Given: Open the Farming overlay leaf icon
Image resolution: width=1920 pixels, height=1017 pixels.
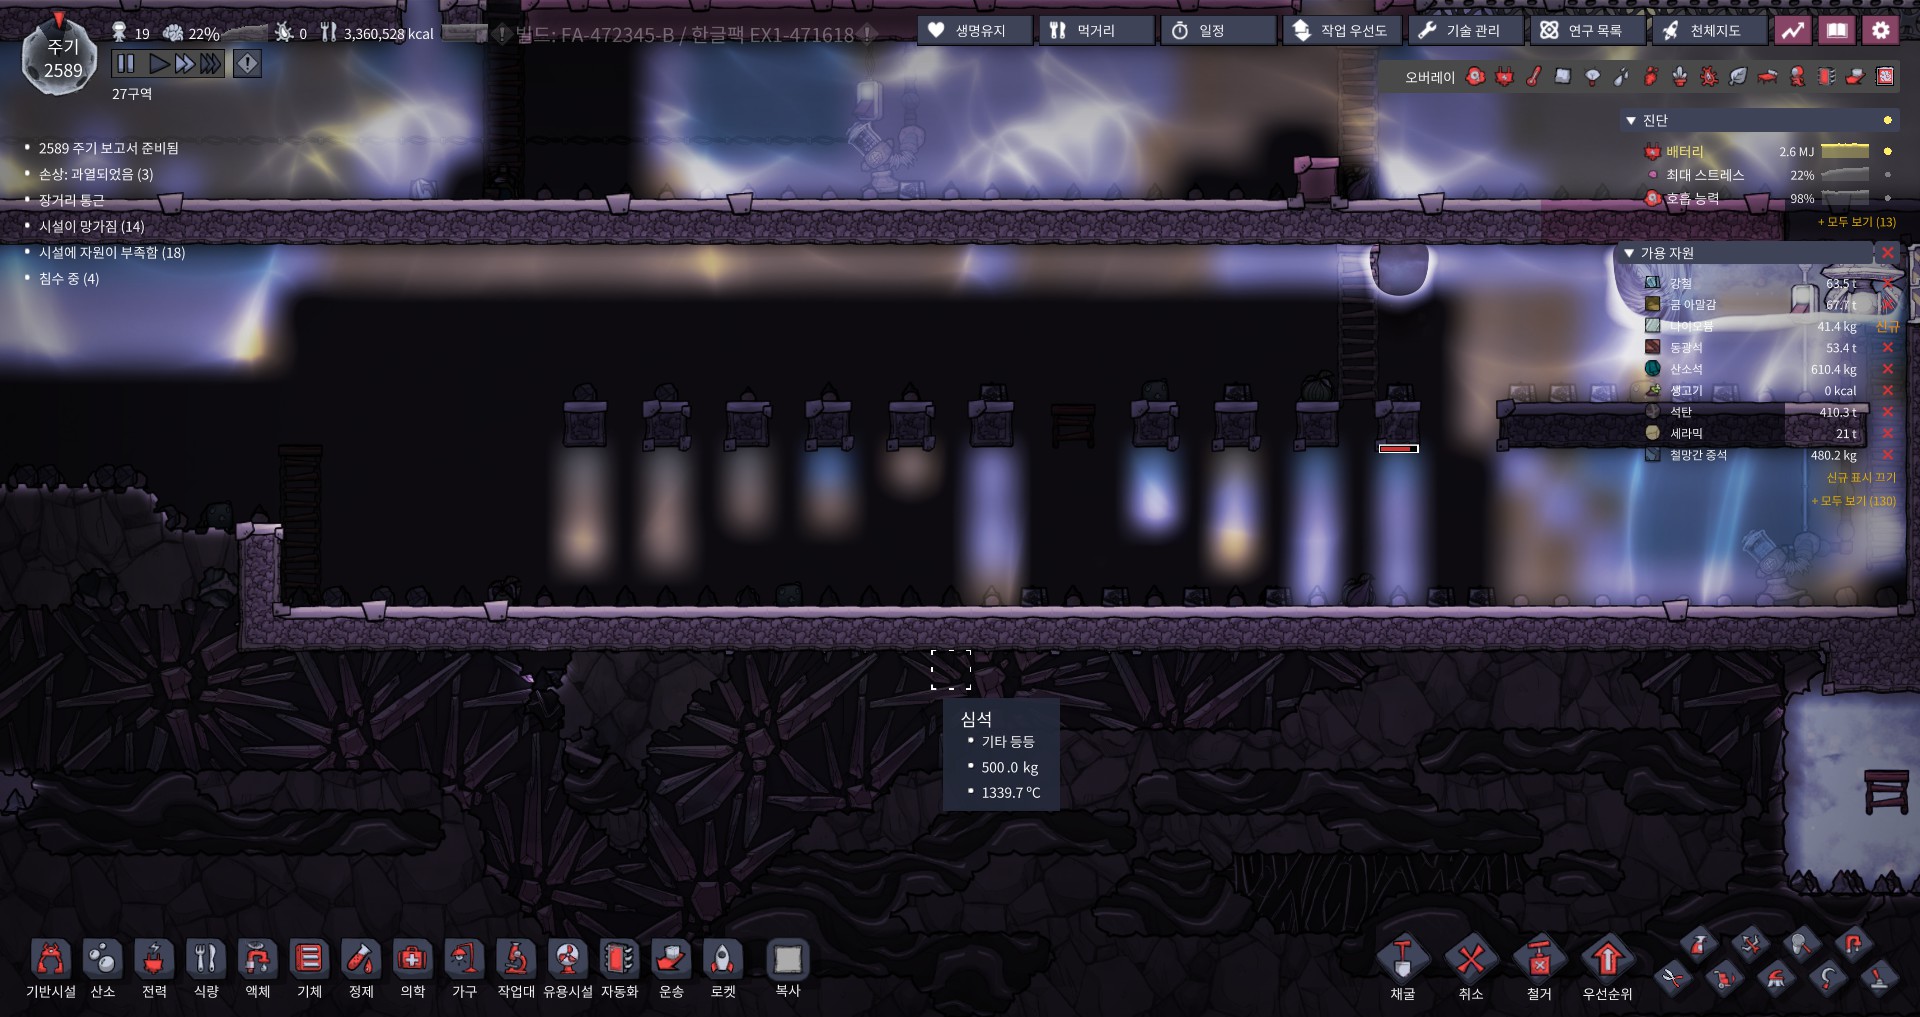Looking at the screenshot, I should coord(1739,77).
